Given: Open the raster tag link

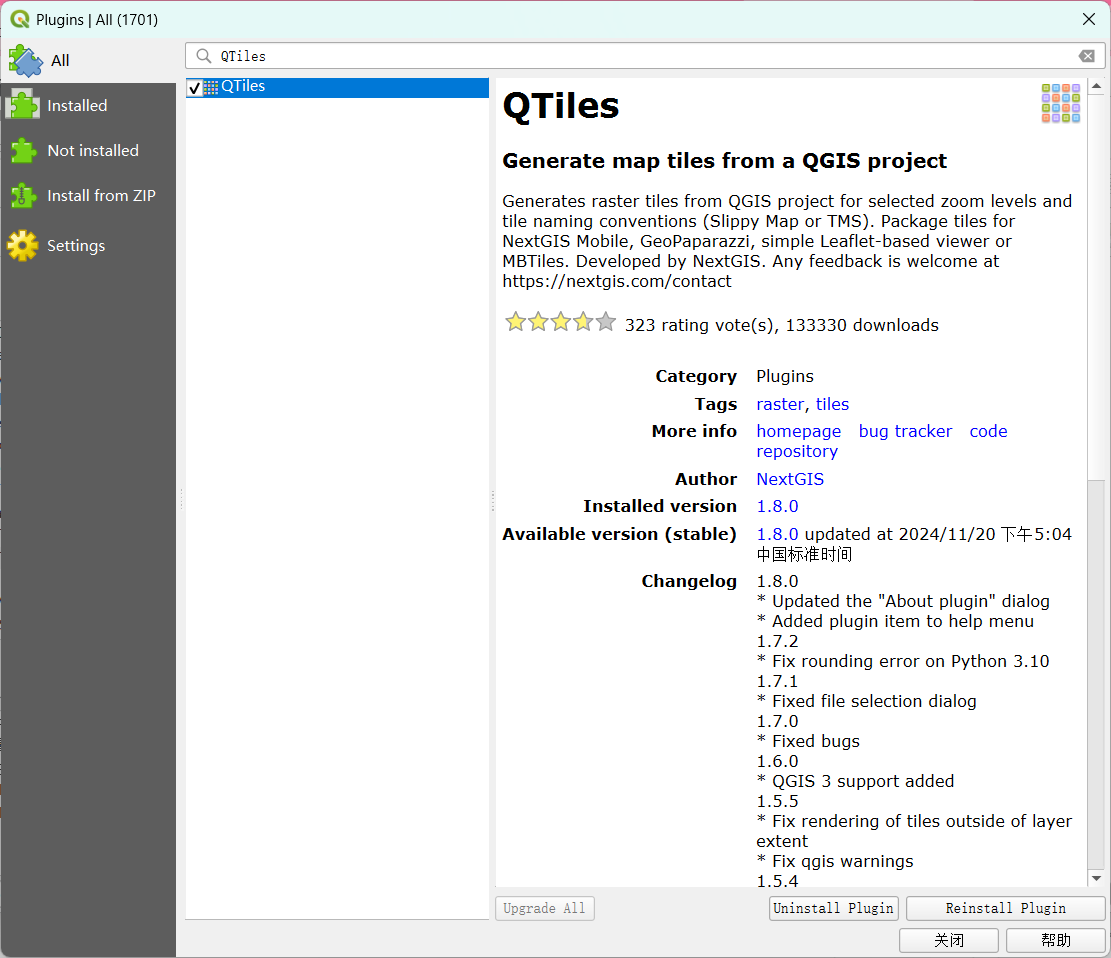Looking at the screenshot, I should pyautogui.click(x=780, y=404).
